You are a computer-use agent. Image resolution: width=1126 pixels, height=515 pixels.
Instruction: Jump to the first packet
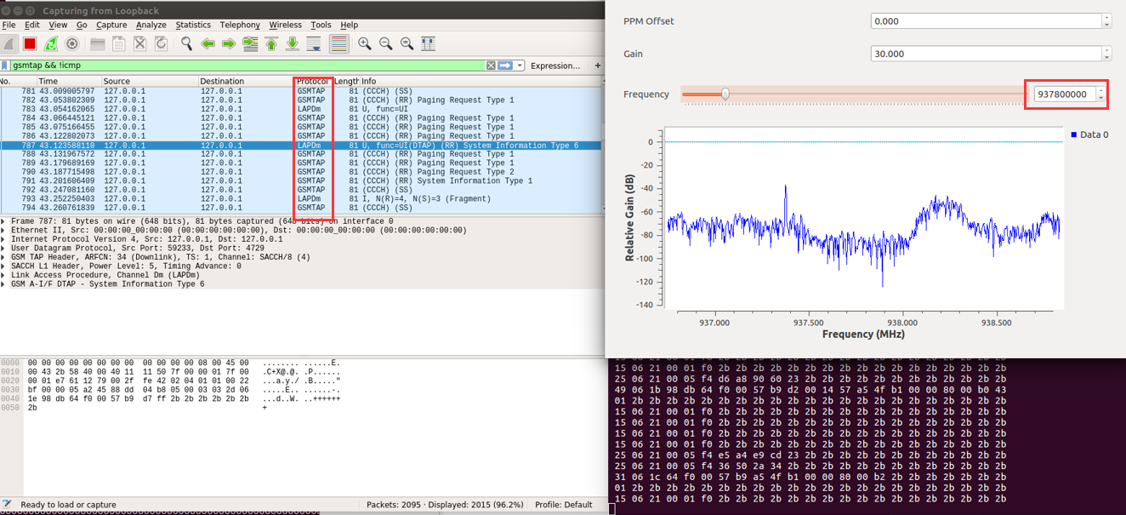coord(271,44)
